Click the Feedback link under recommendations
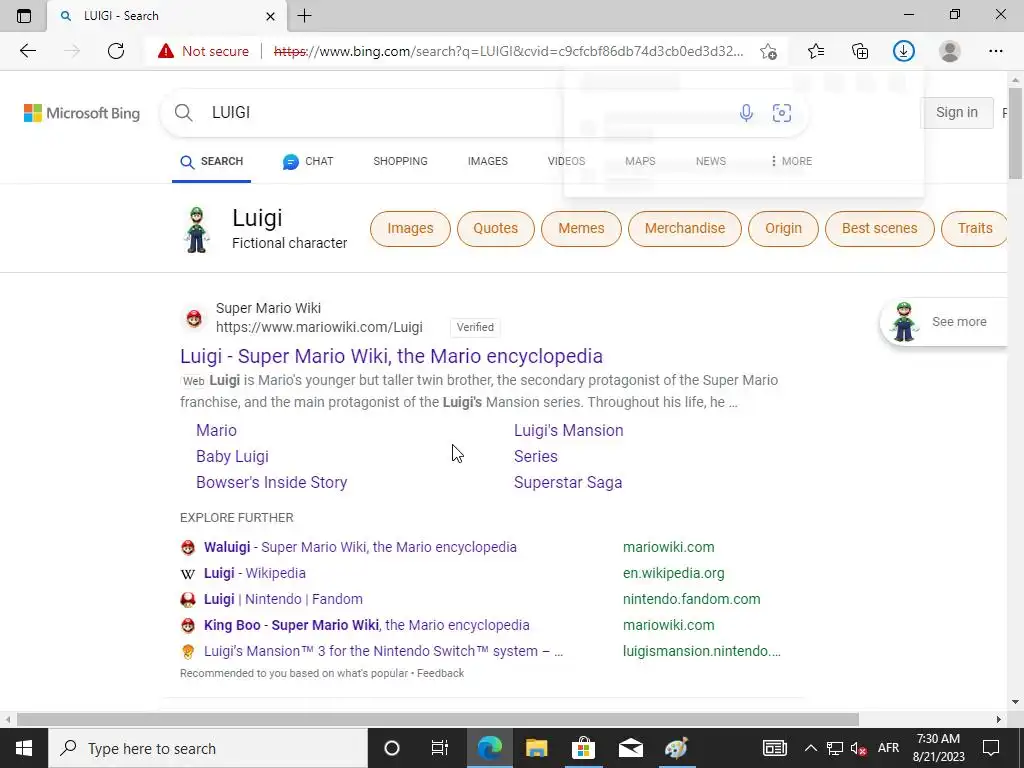The width and height of the screenshot is (1024, 768). [440, 673]
